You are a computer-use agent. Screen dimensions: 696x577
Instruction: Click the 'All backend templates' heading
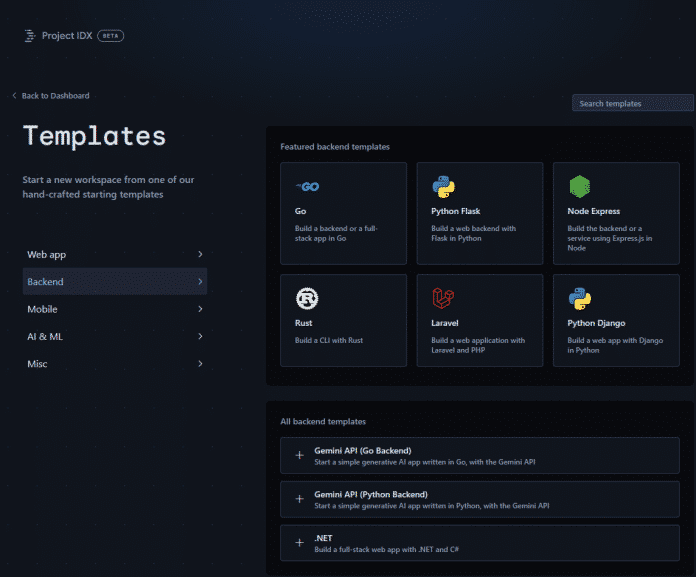(x=323, y=421)
